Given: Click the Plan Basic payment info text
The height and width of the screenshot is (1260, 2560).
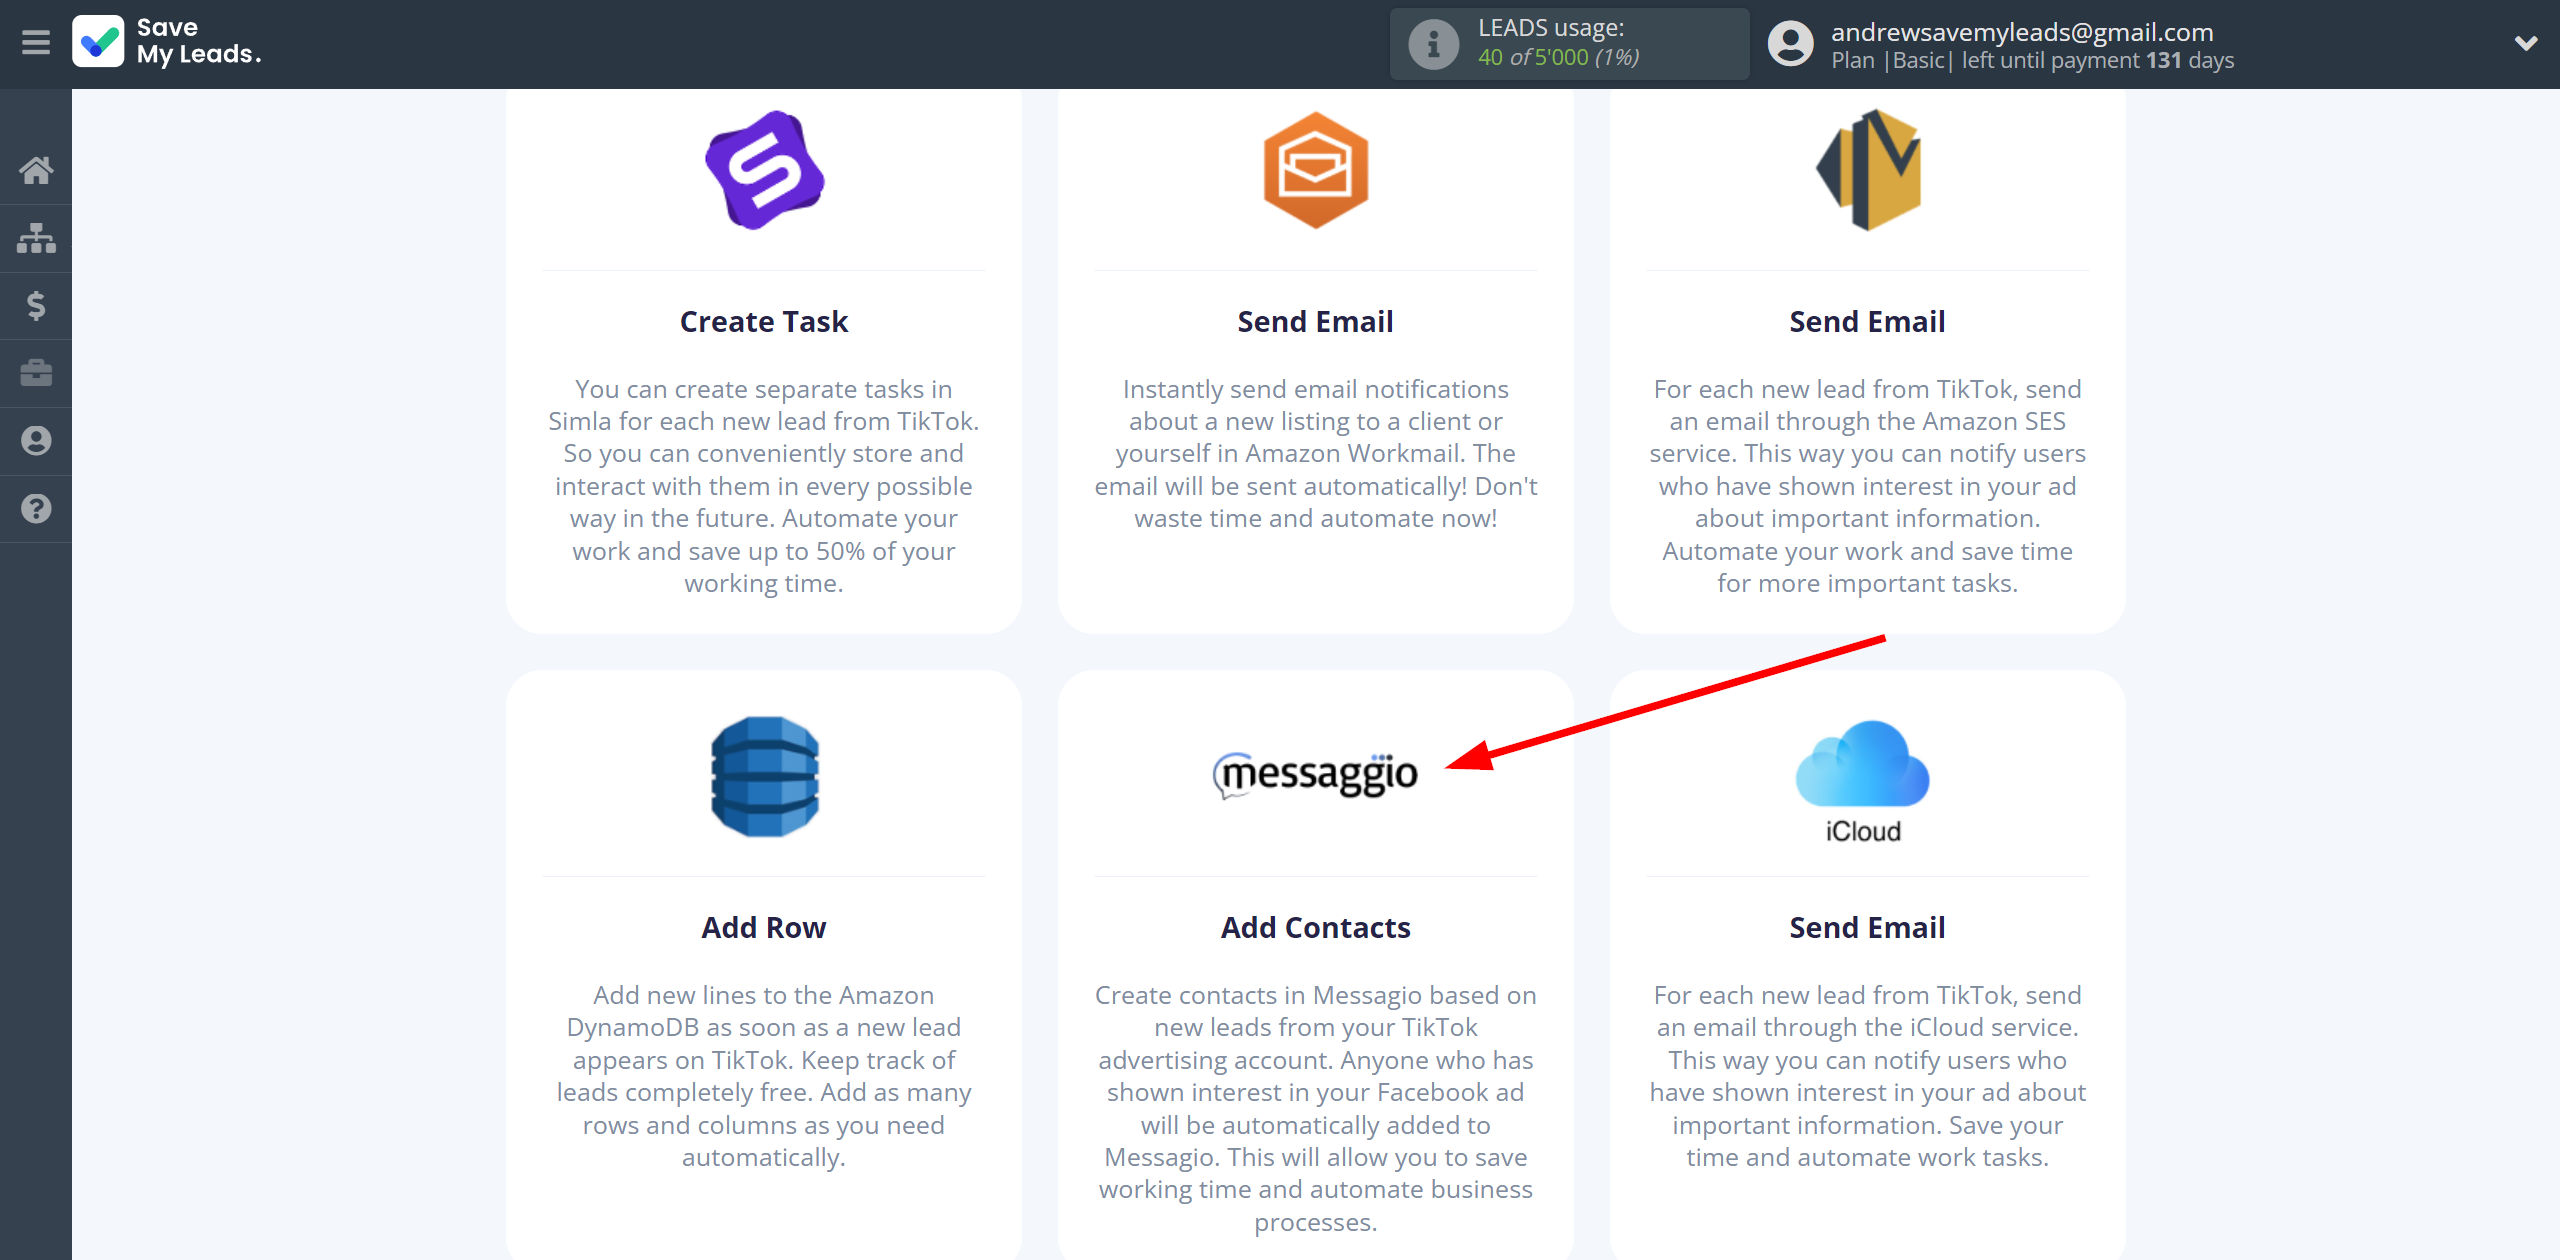Looking at the screenshot, I should click(2032, 61).
